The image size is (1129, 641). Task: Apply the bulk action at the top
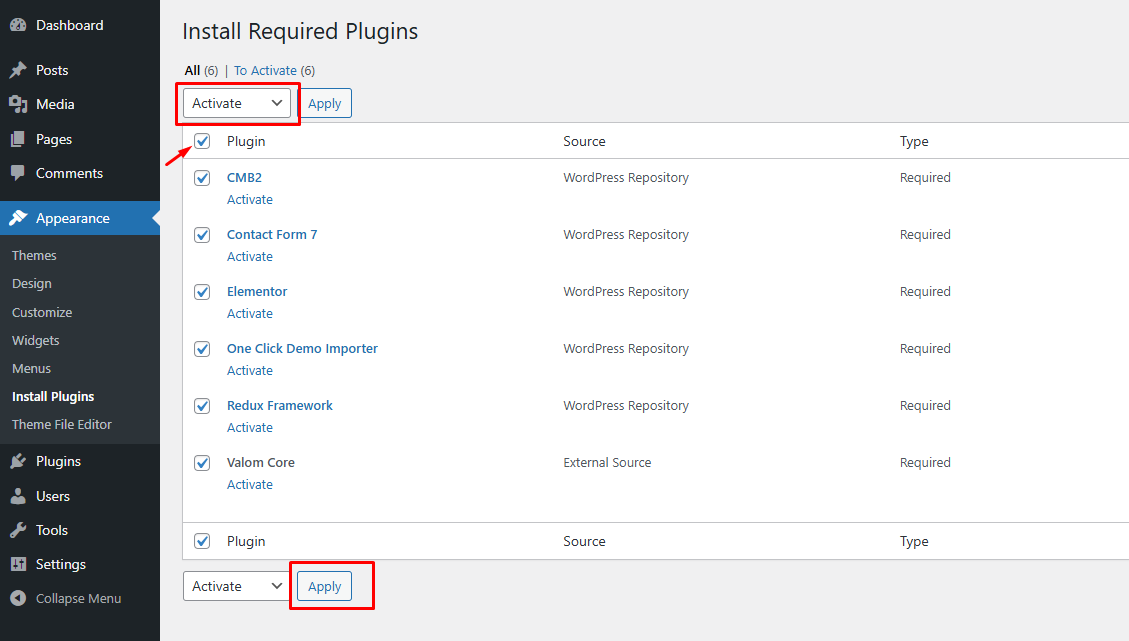click(x=325, y=103)
